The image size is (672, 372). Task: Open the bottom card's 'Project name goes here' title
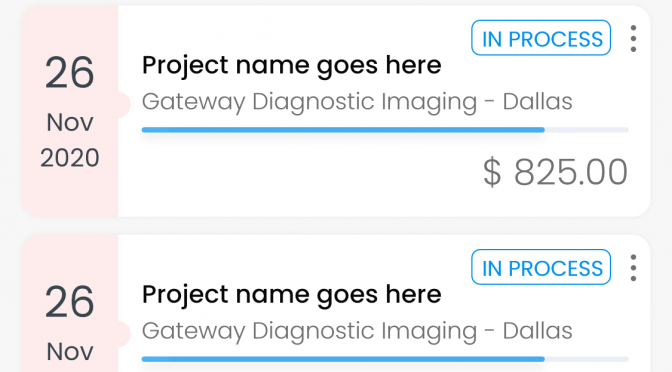coord(291,295)
